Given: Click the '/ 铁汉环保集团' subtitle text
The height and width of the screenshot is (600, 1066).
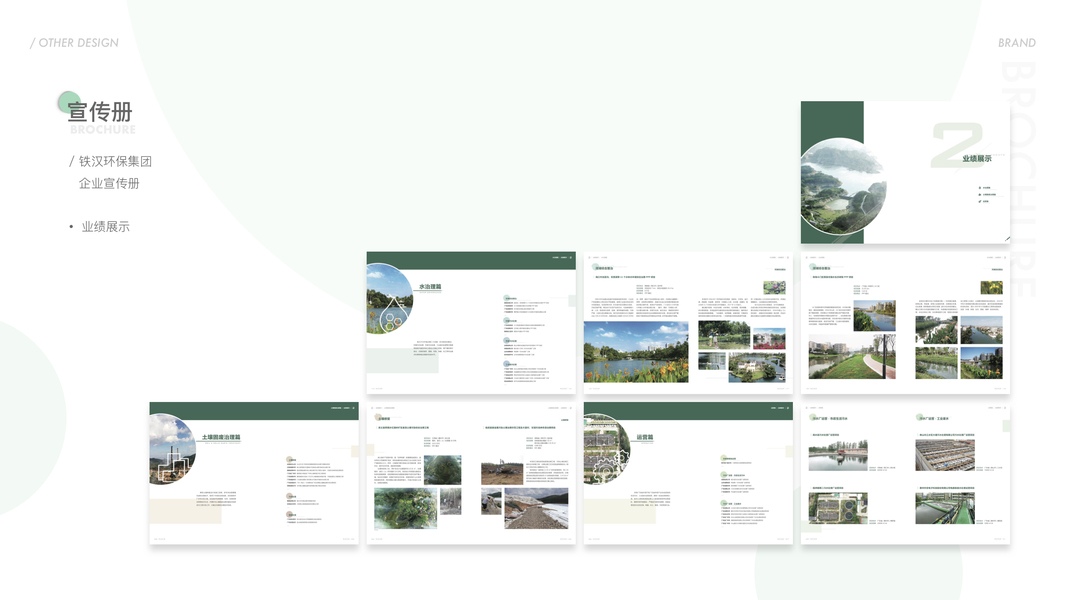Looking at the screenshot, I should tap(110, 161).
